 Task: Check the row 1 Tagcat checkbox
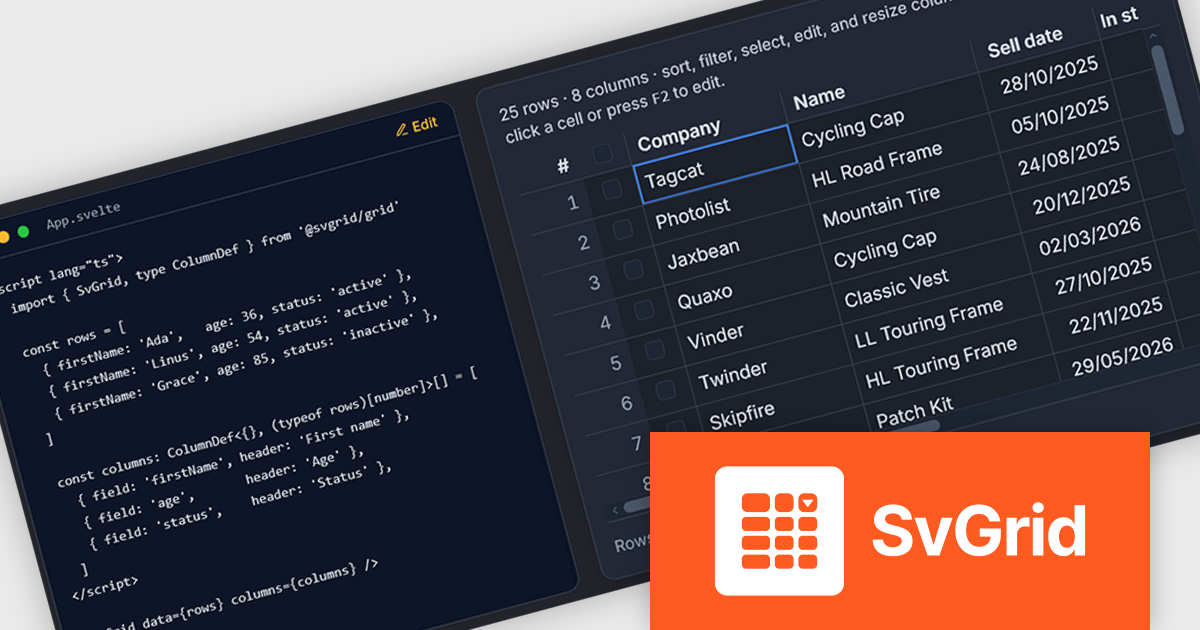click(611, 190)
